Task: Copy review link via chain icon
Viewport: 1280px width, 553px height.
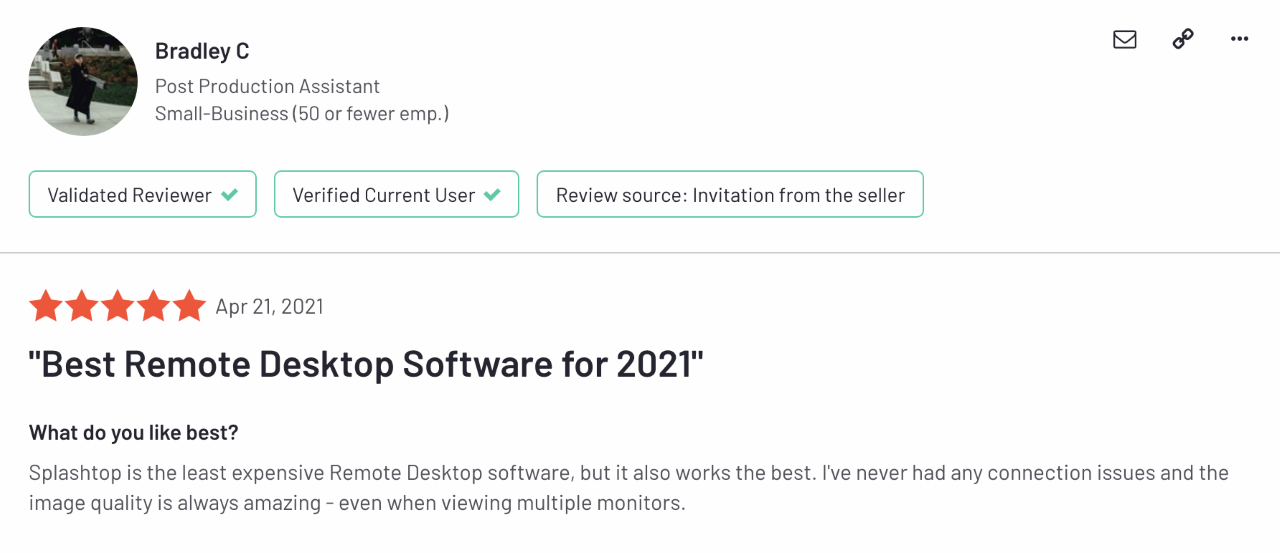Action: (1183, 39)
